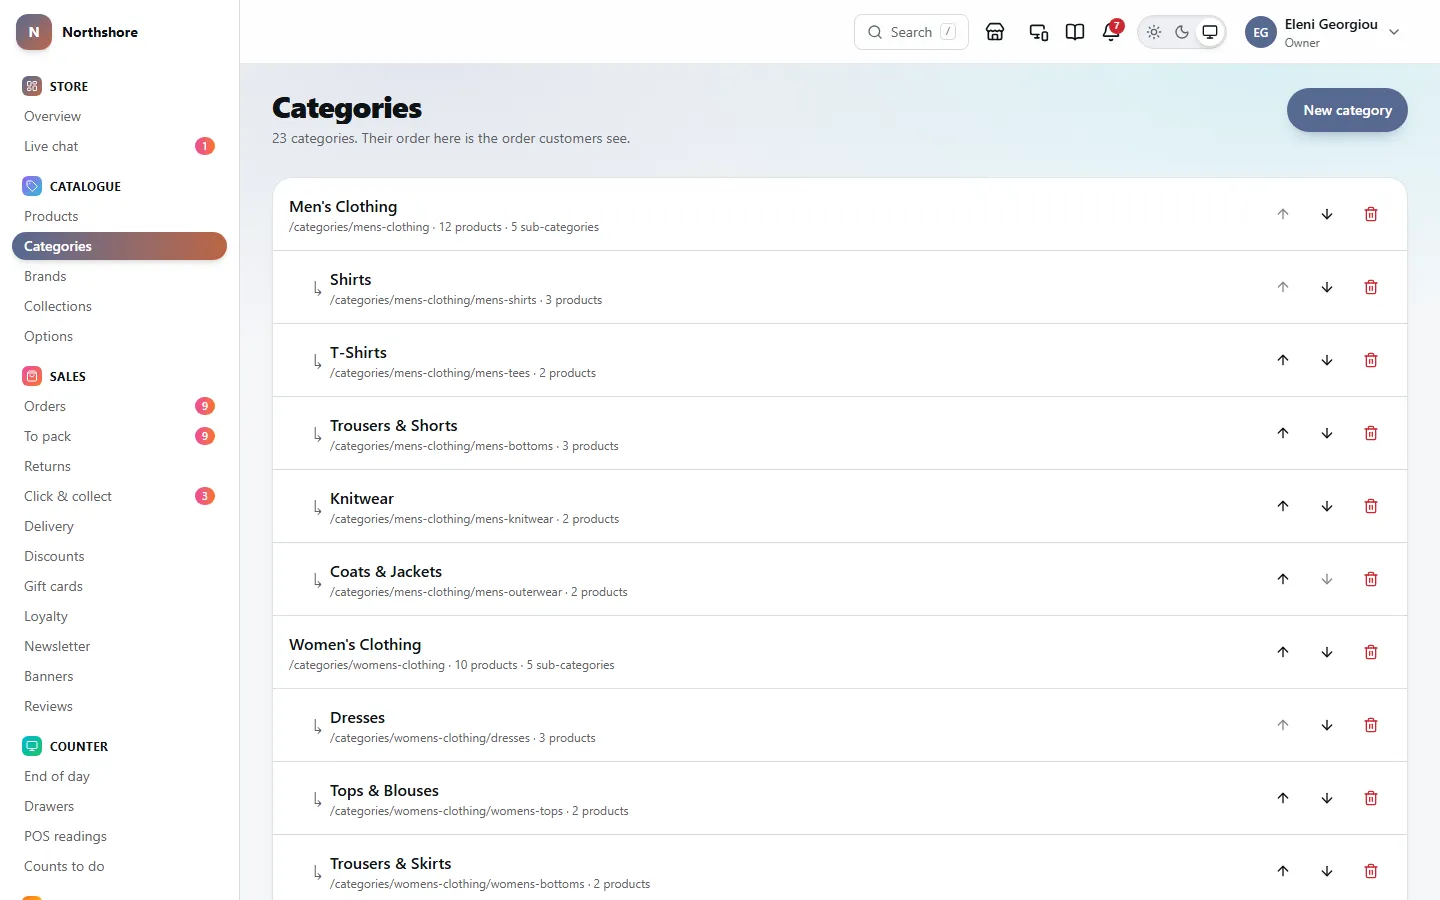Image resolution: width=1440 pixels, height=900 pixels.
Task: Navigate to Gift cards
Action: [x=119, y=586]
